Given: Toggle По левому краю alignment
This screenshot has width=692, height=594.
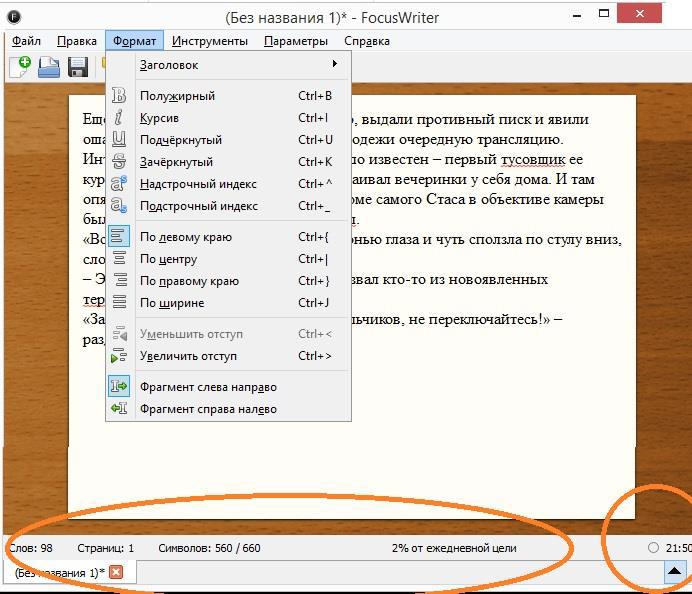Looking at the screenshot, I should click(185, 237).
